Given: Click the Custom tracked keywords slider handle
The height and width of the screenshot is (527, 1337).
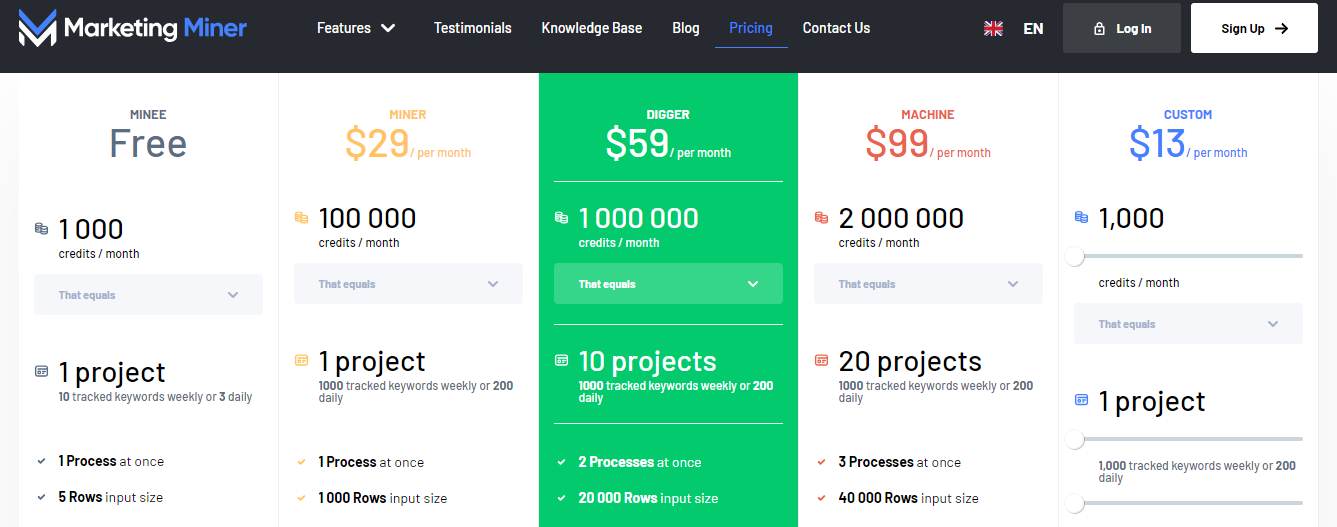Looking at the screenshot, I should [1075, 503].
